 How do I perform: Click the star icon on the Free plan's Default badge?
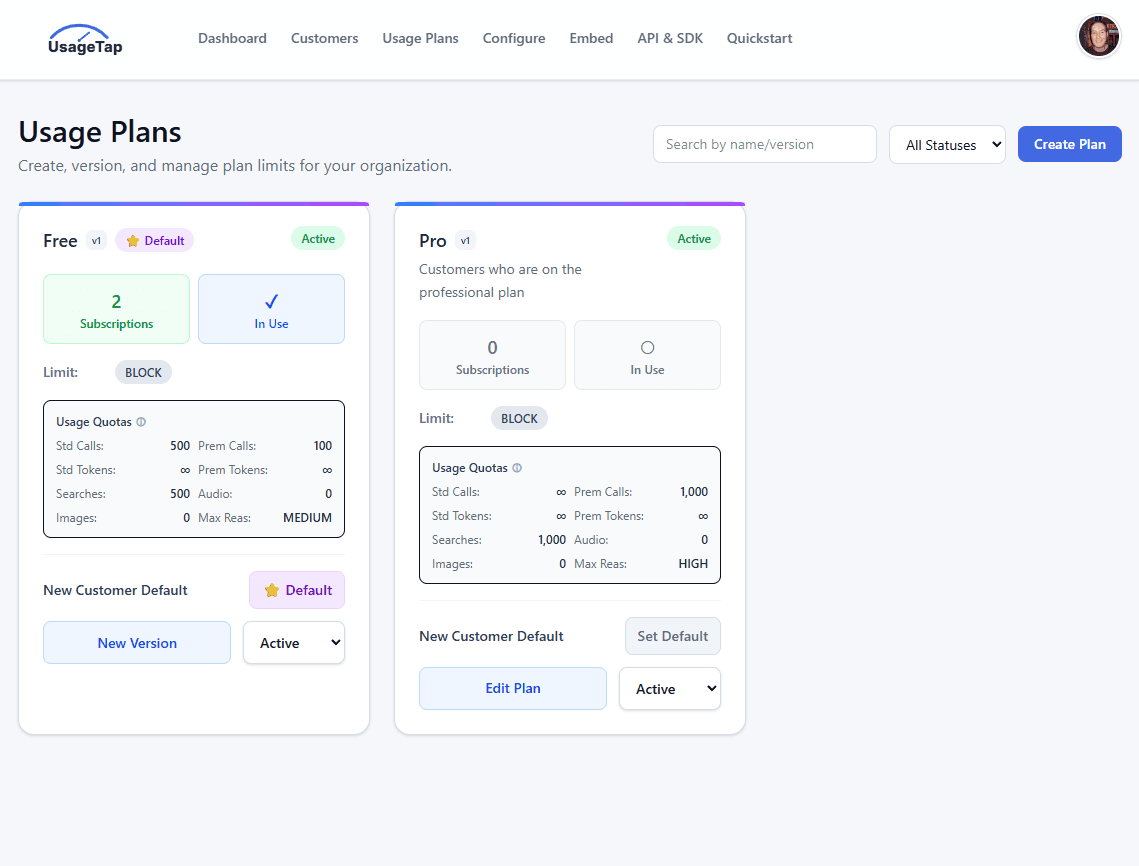click(134, 240)
